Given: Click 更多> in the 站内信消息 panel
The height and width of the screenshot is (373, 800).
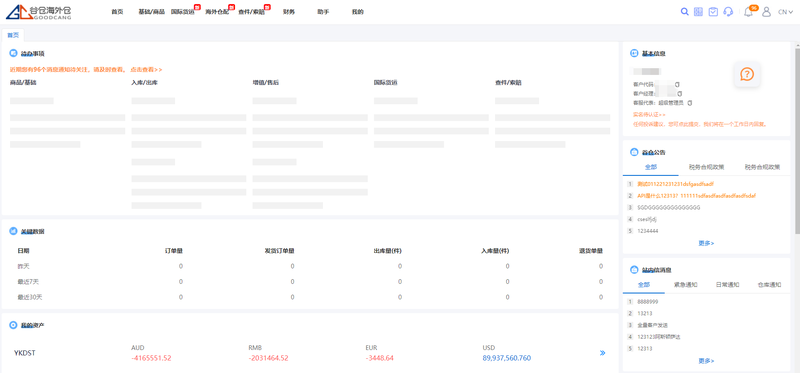Looking at the screenshot, I should (x=706, y=361).
